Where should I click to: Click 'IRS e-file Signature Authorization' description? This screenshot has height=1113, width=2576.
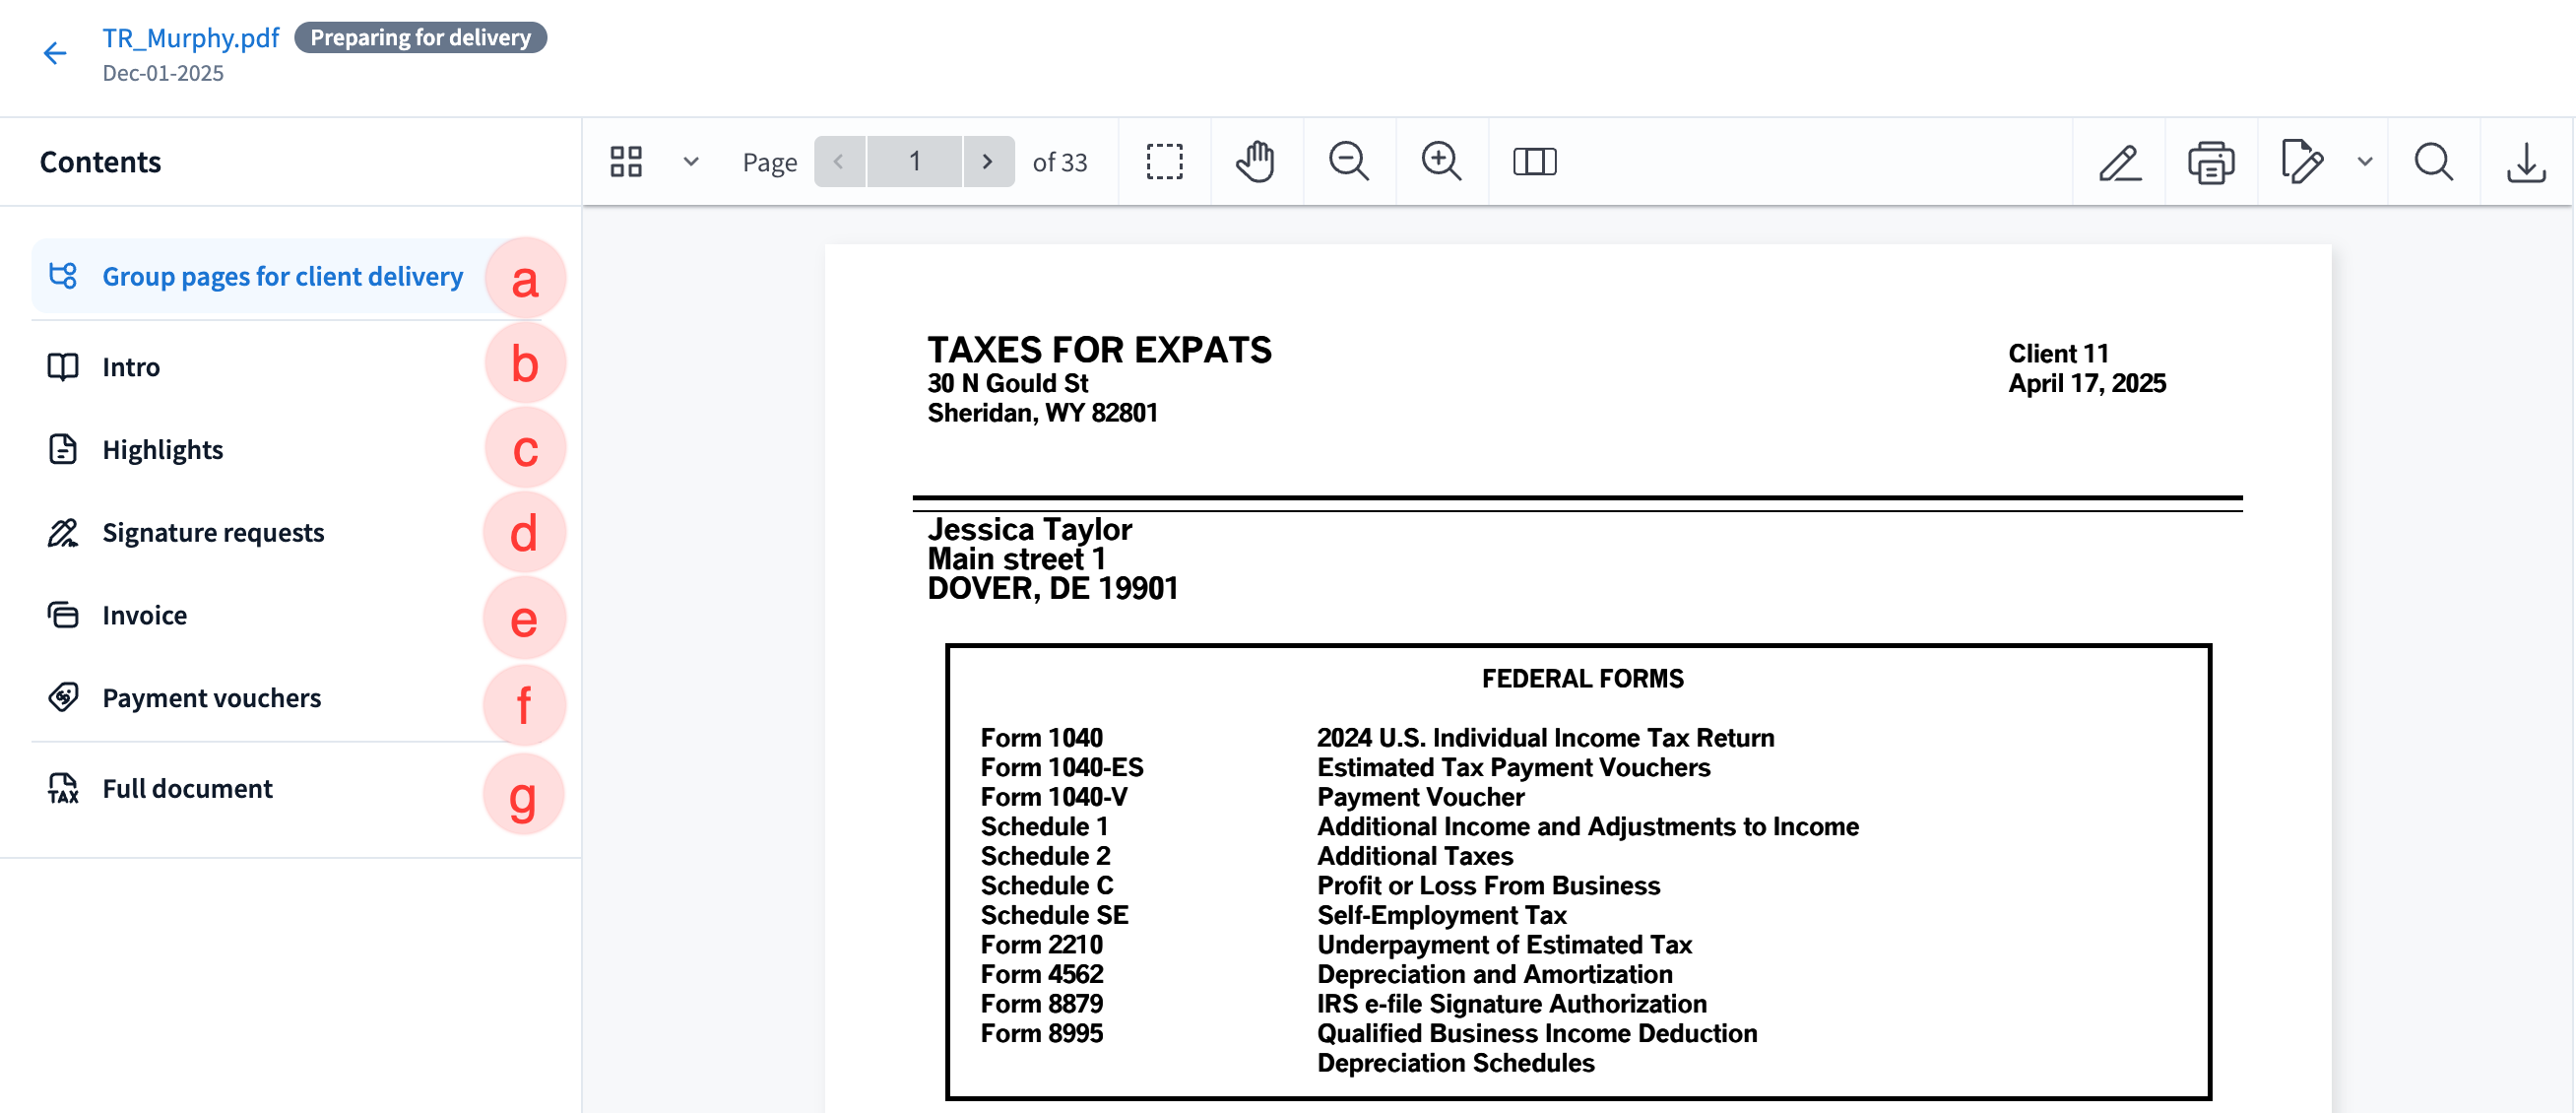pos(1512,1004)
